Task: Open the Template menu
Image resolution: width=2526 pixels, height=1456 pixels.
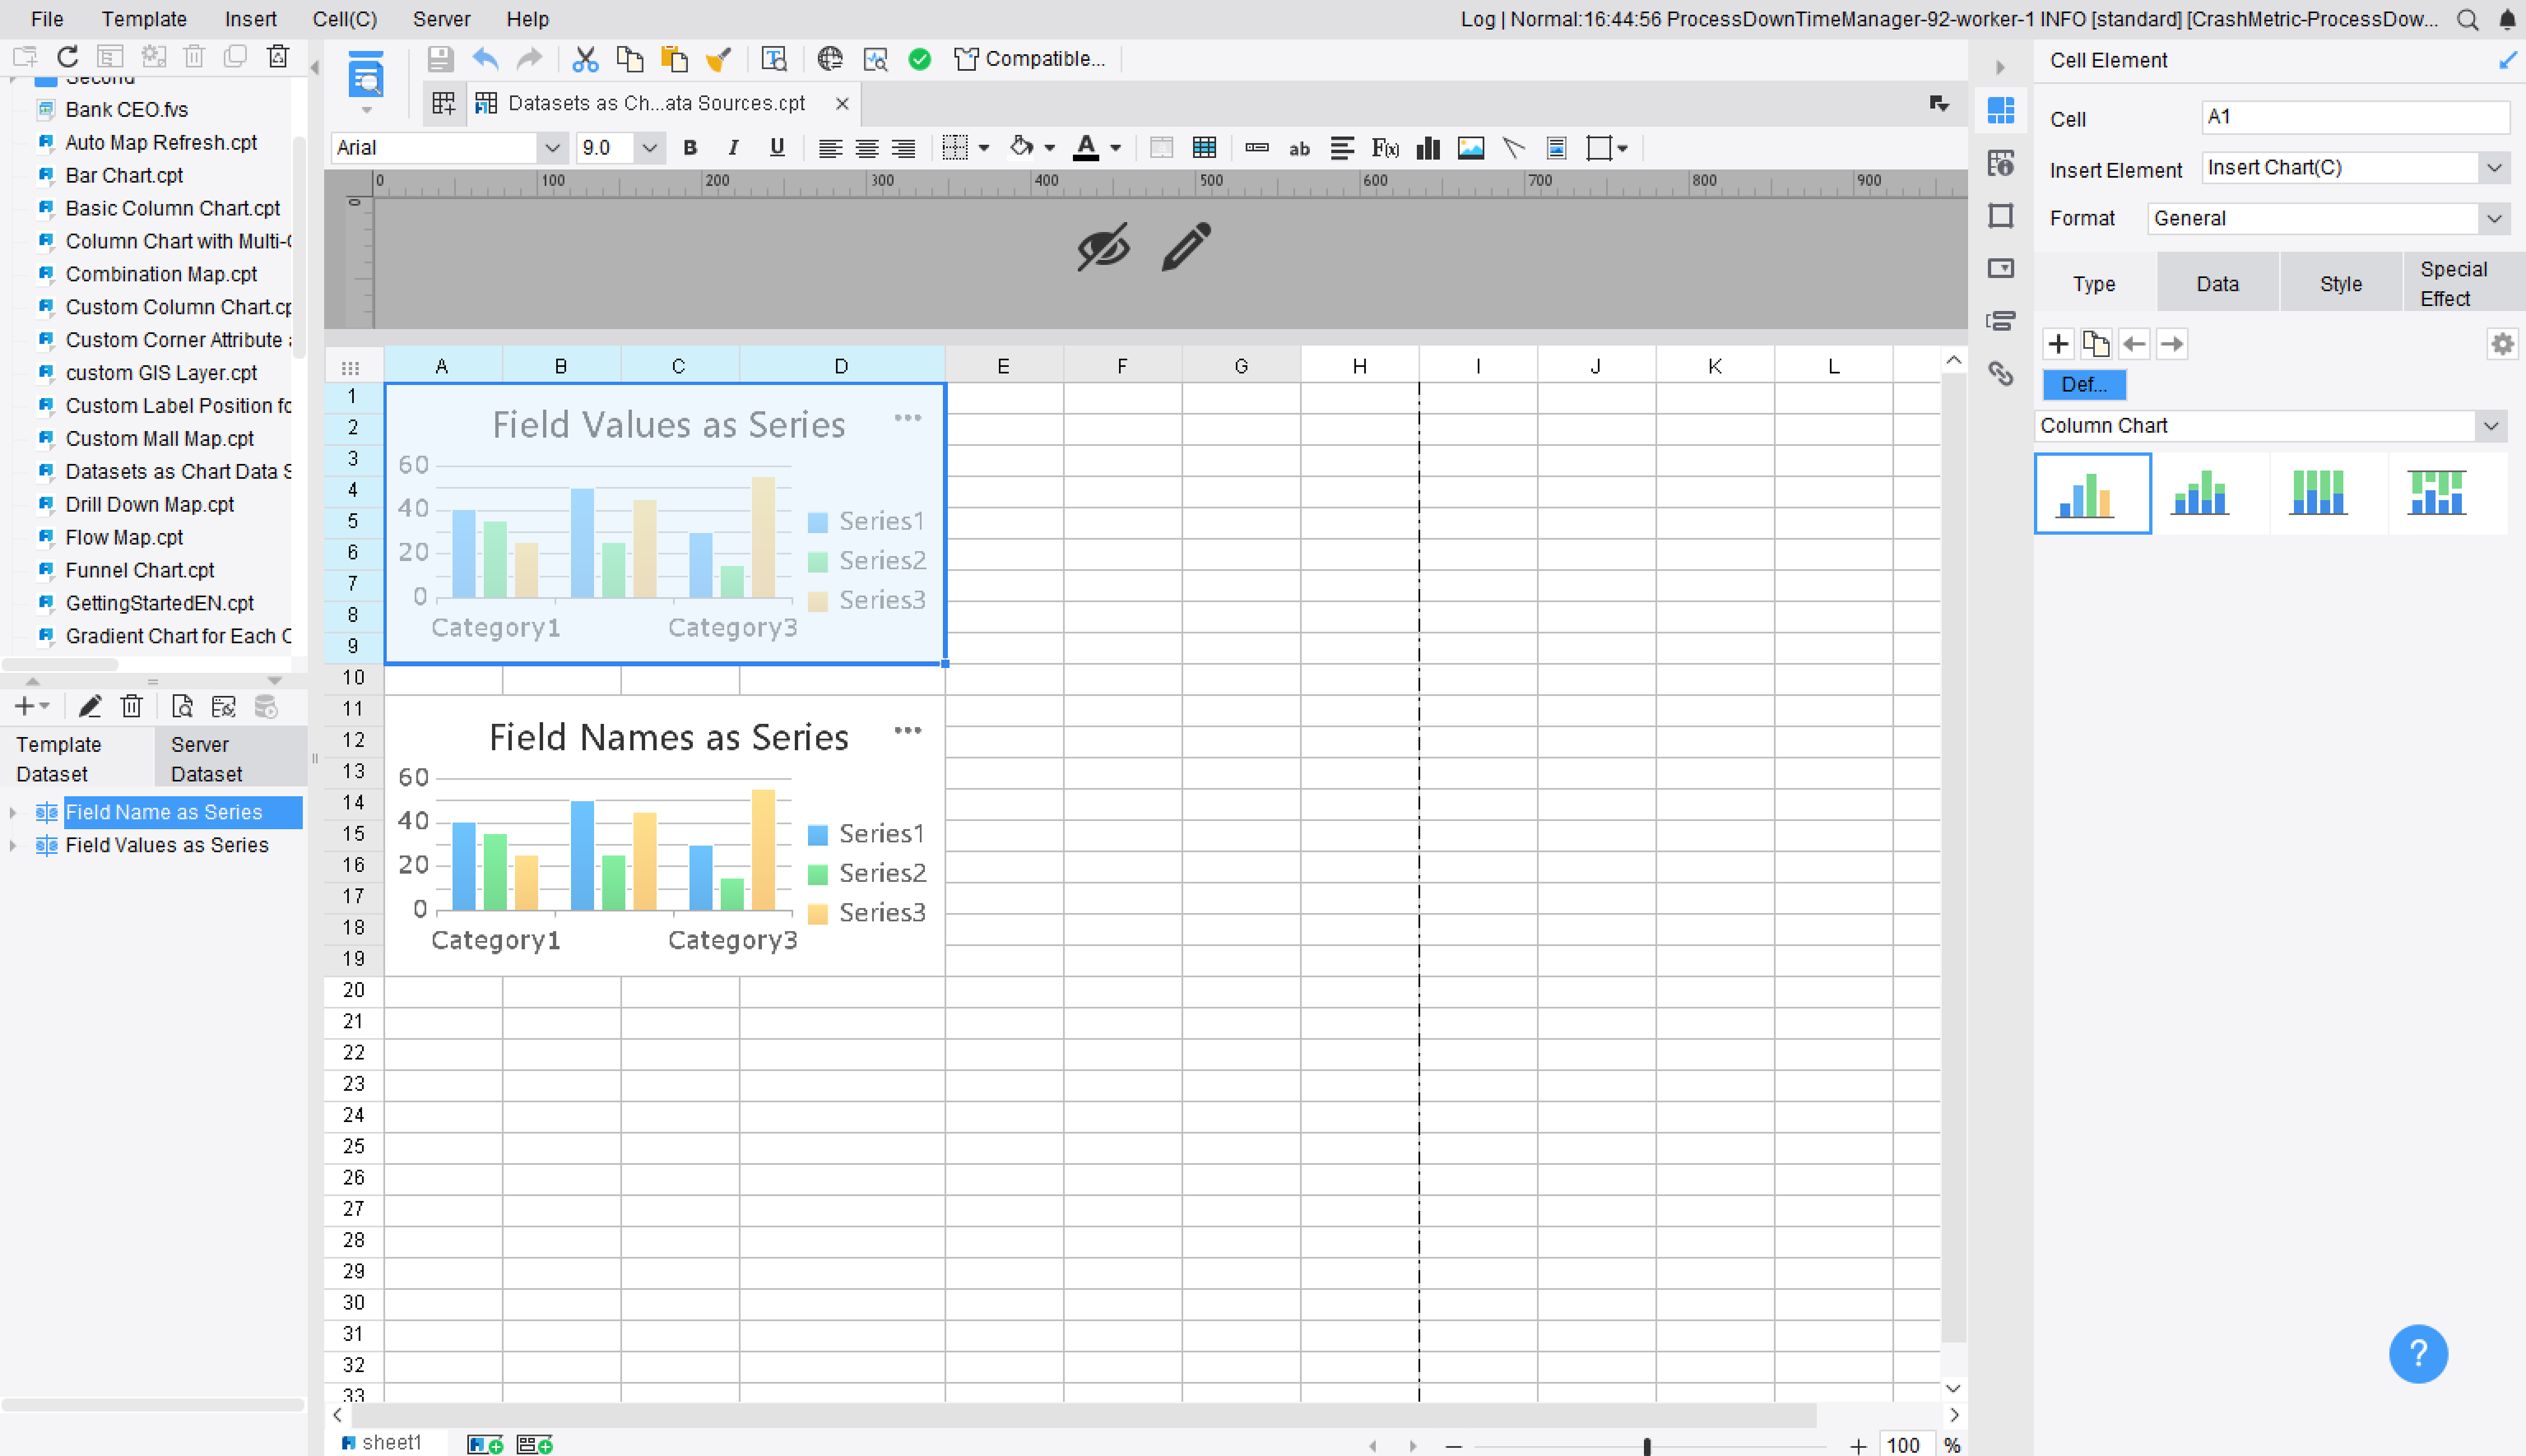Action: pos(144,19)
